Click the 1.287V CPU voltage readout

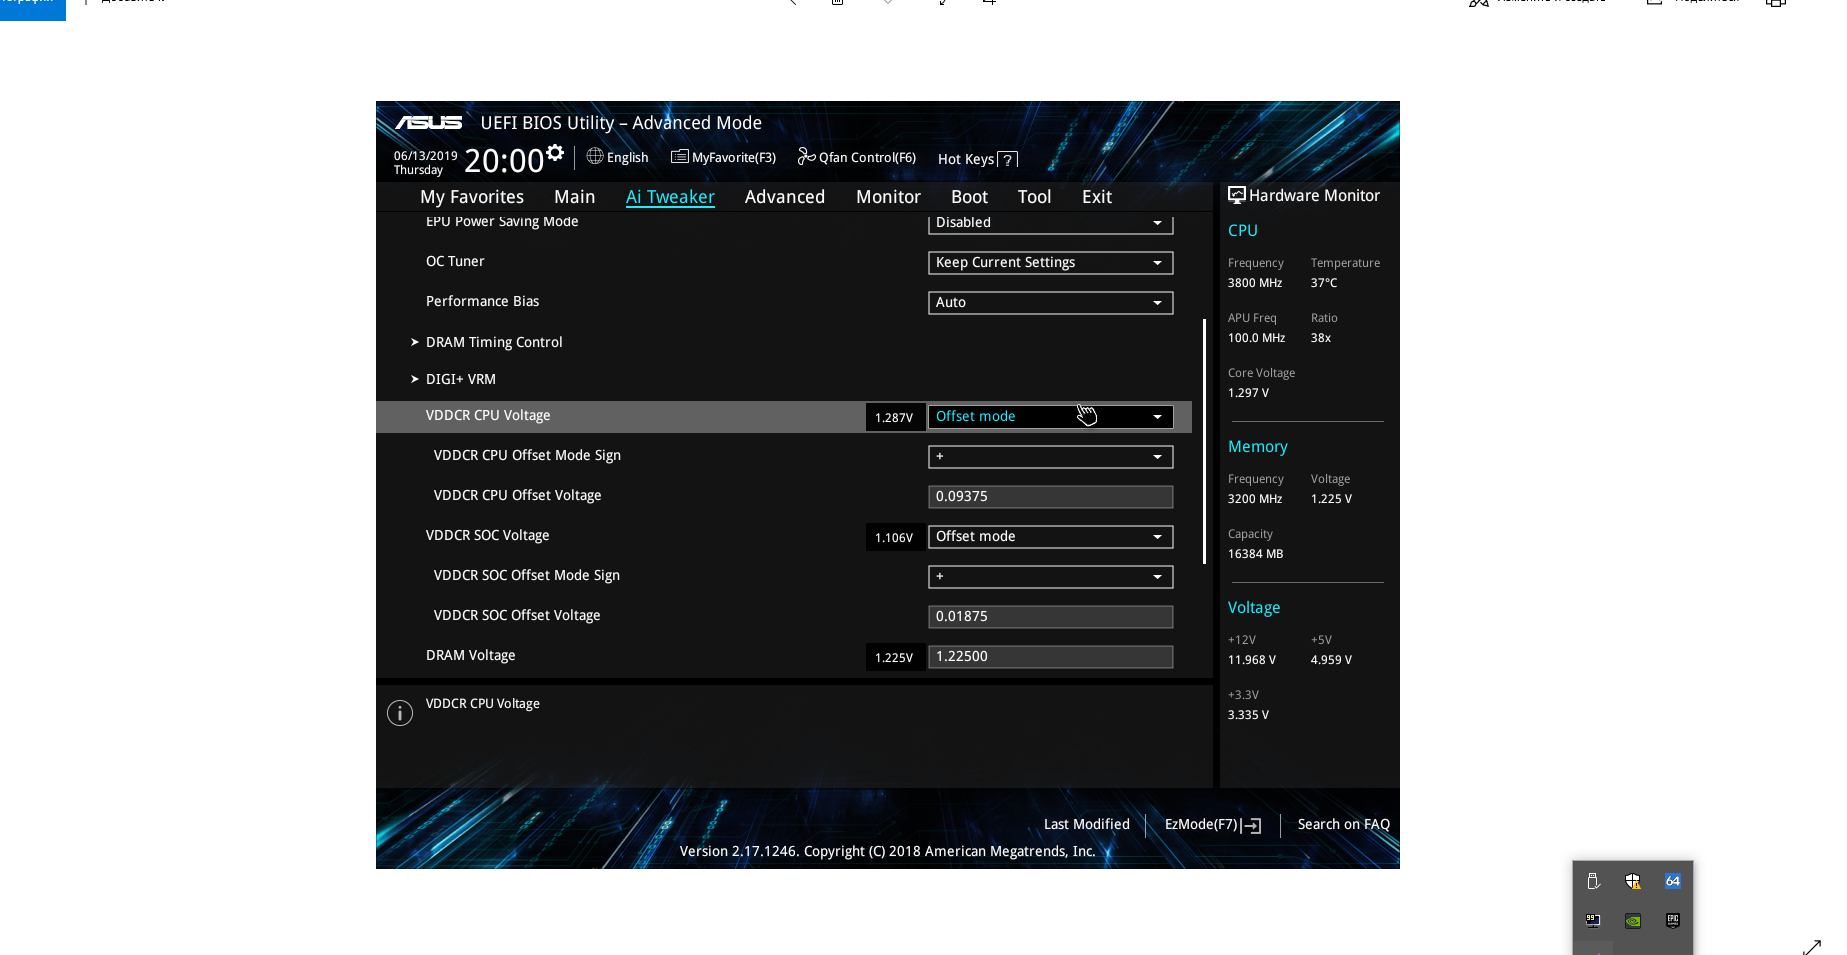click(x=894, y=418)
